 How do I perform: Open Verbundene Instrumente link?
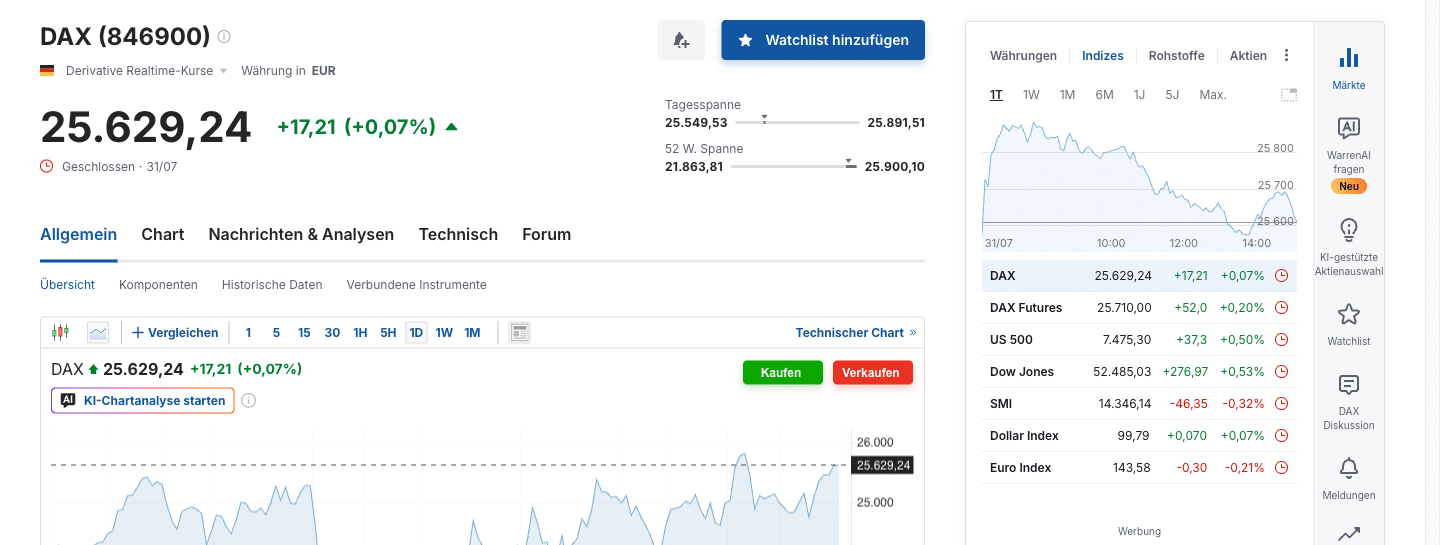(416, 285)
